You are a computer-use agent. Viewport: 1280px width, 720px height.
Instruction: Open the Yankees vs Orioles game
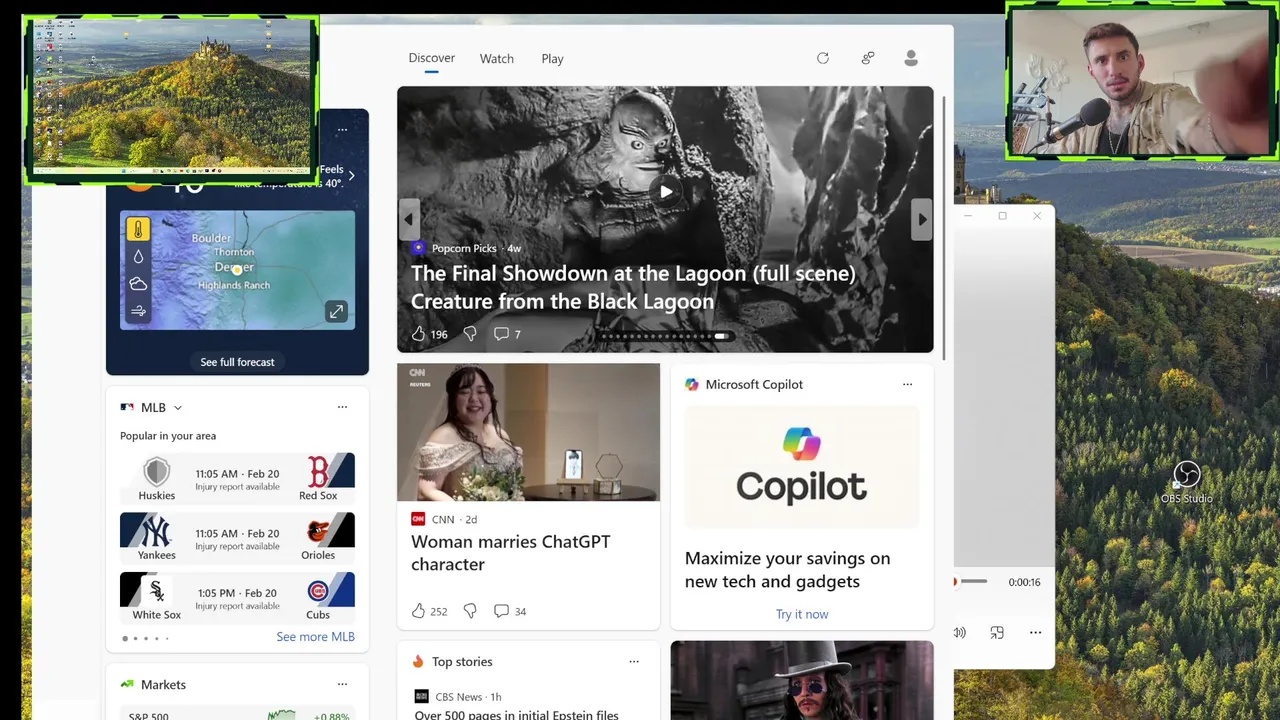(x=237, y=538)
